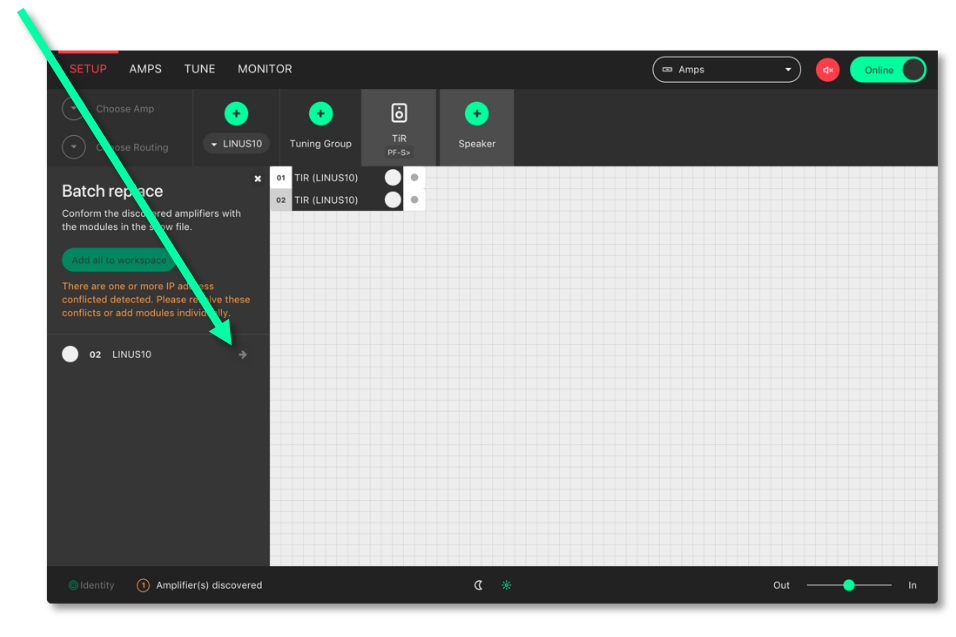Viewport: 956px width, 637px height.
Task: Click the green light mode sun icon
Action: 506,585
